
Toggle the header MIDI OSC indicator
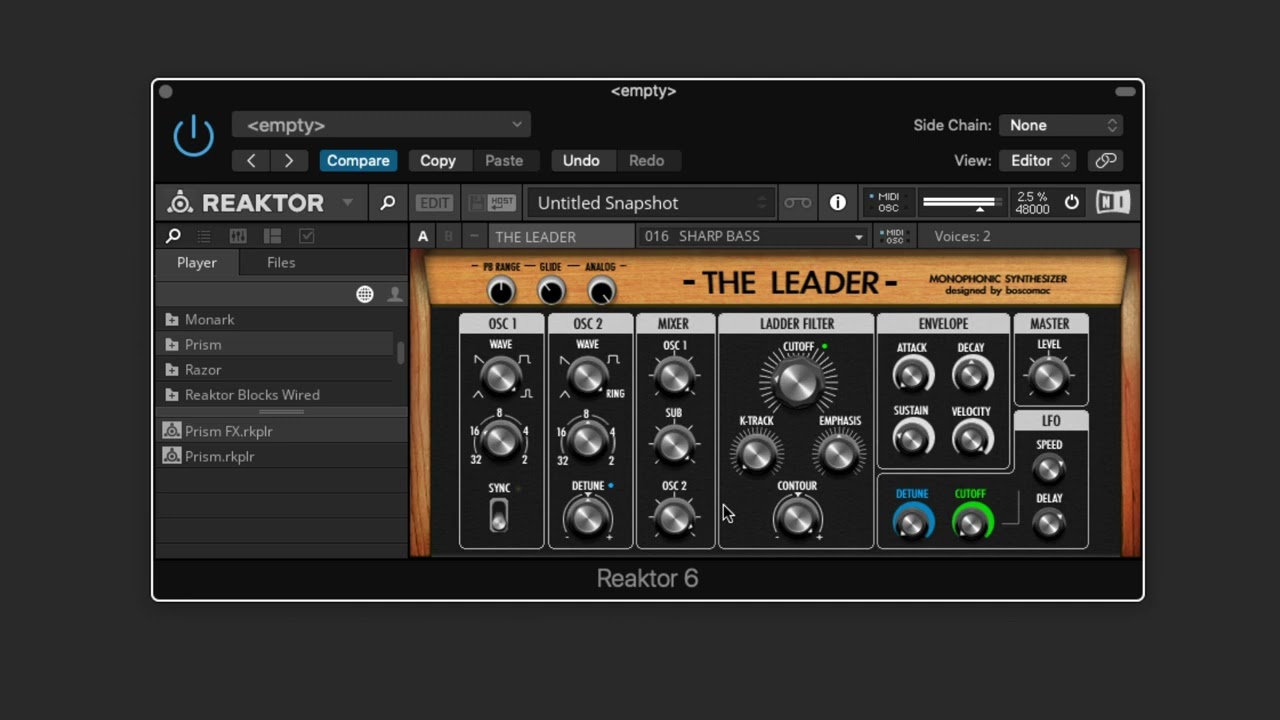pyautogui.click(x=885, y=203)
